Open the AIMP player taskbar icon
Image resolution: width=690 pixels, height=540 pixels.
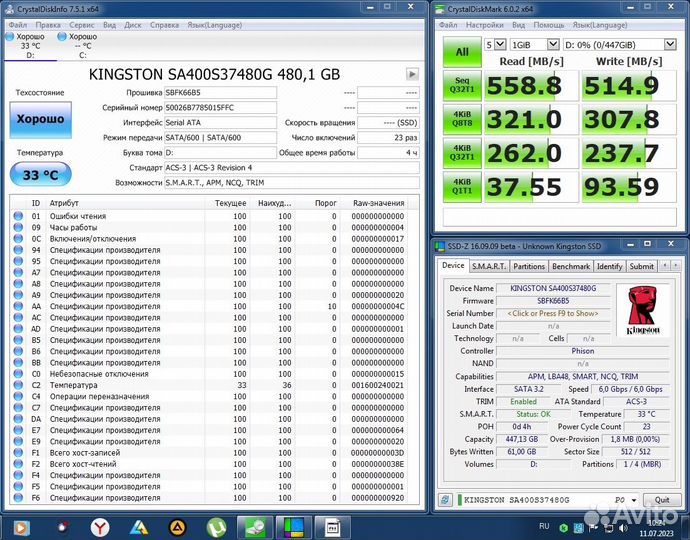click(178, 527)
